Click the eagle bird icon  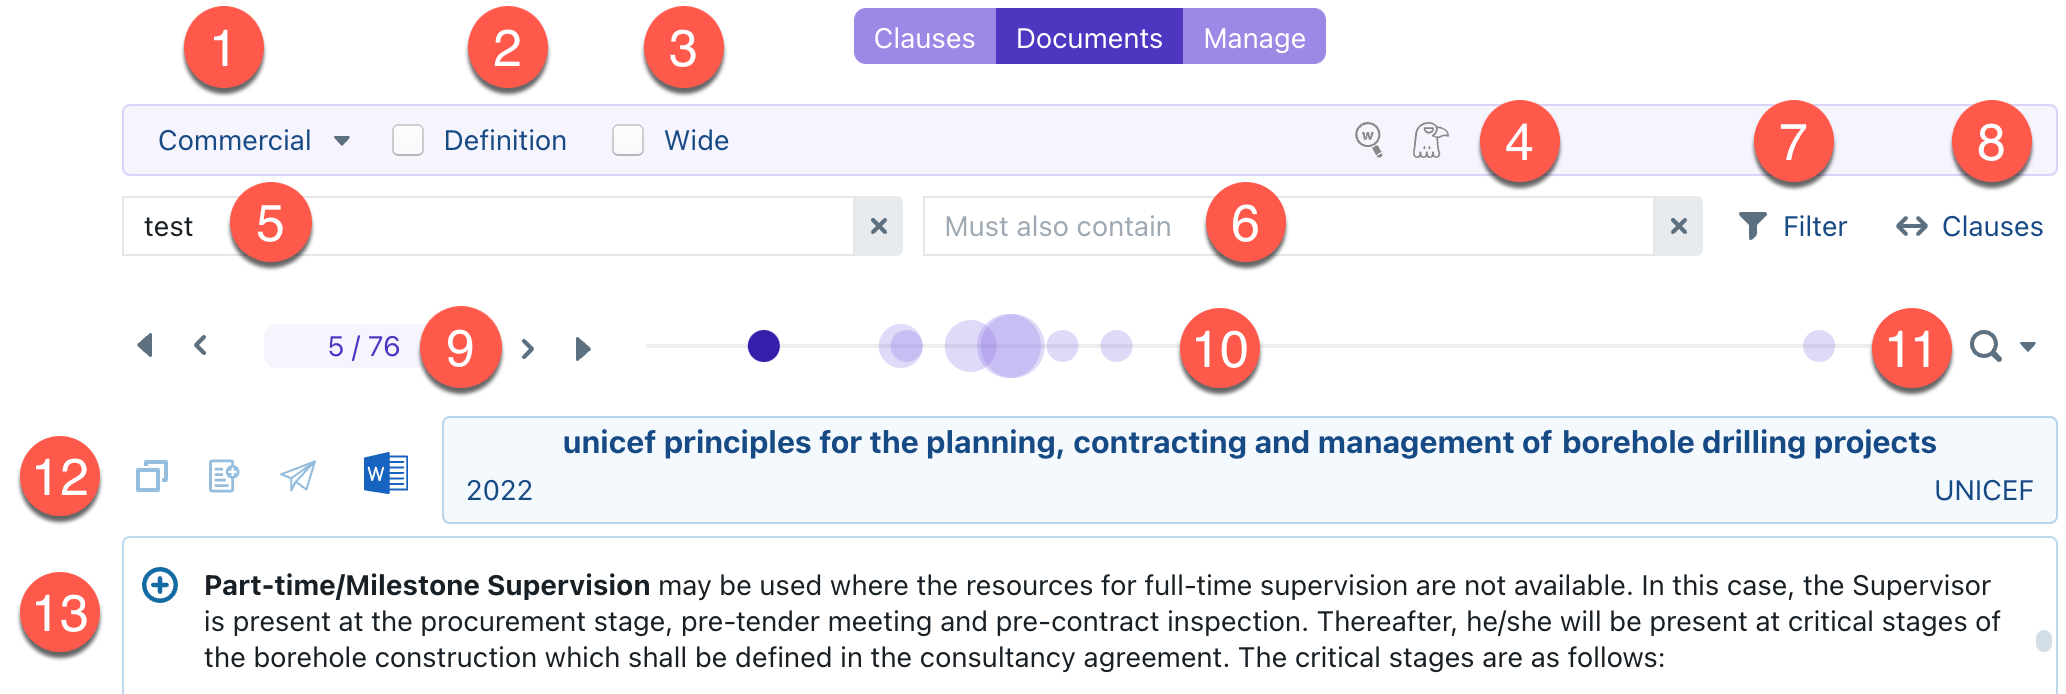tap(1430, 140)
